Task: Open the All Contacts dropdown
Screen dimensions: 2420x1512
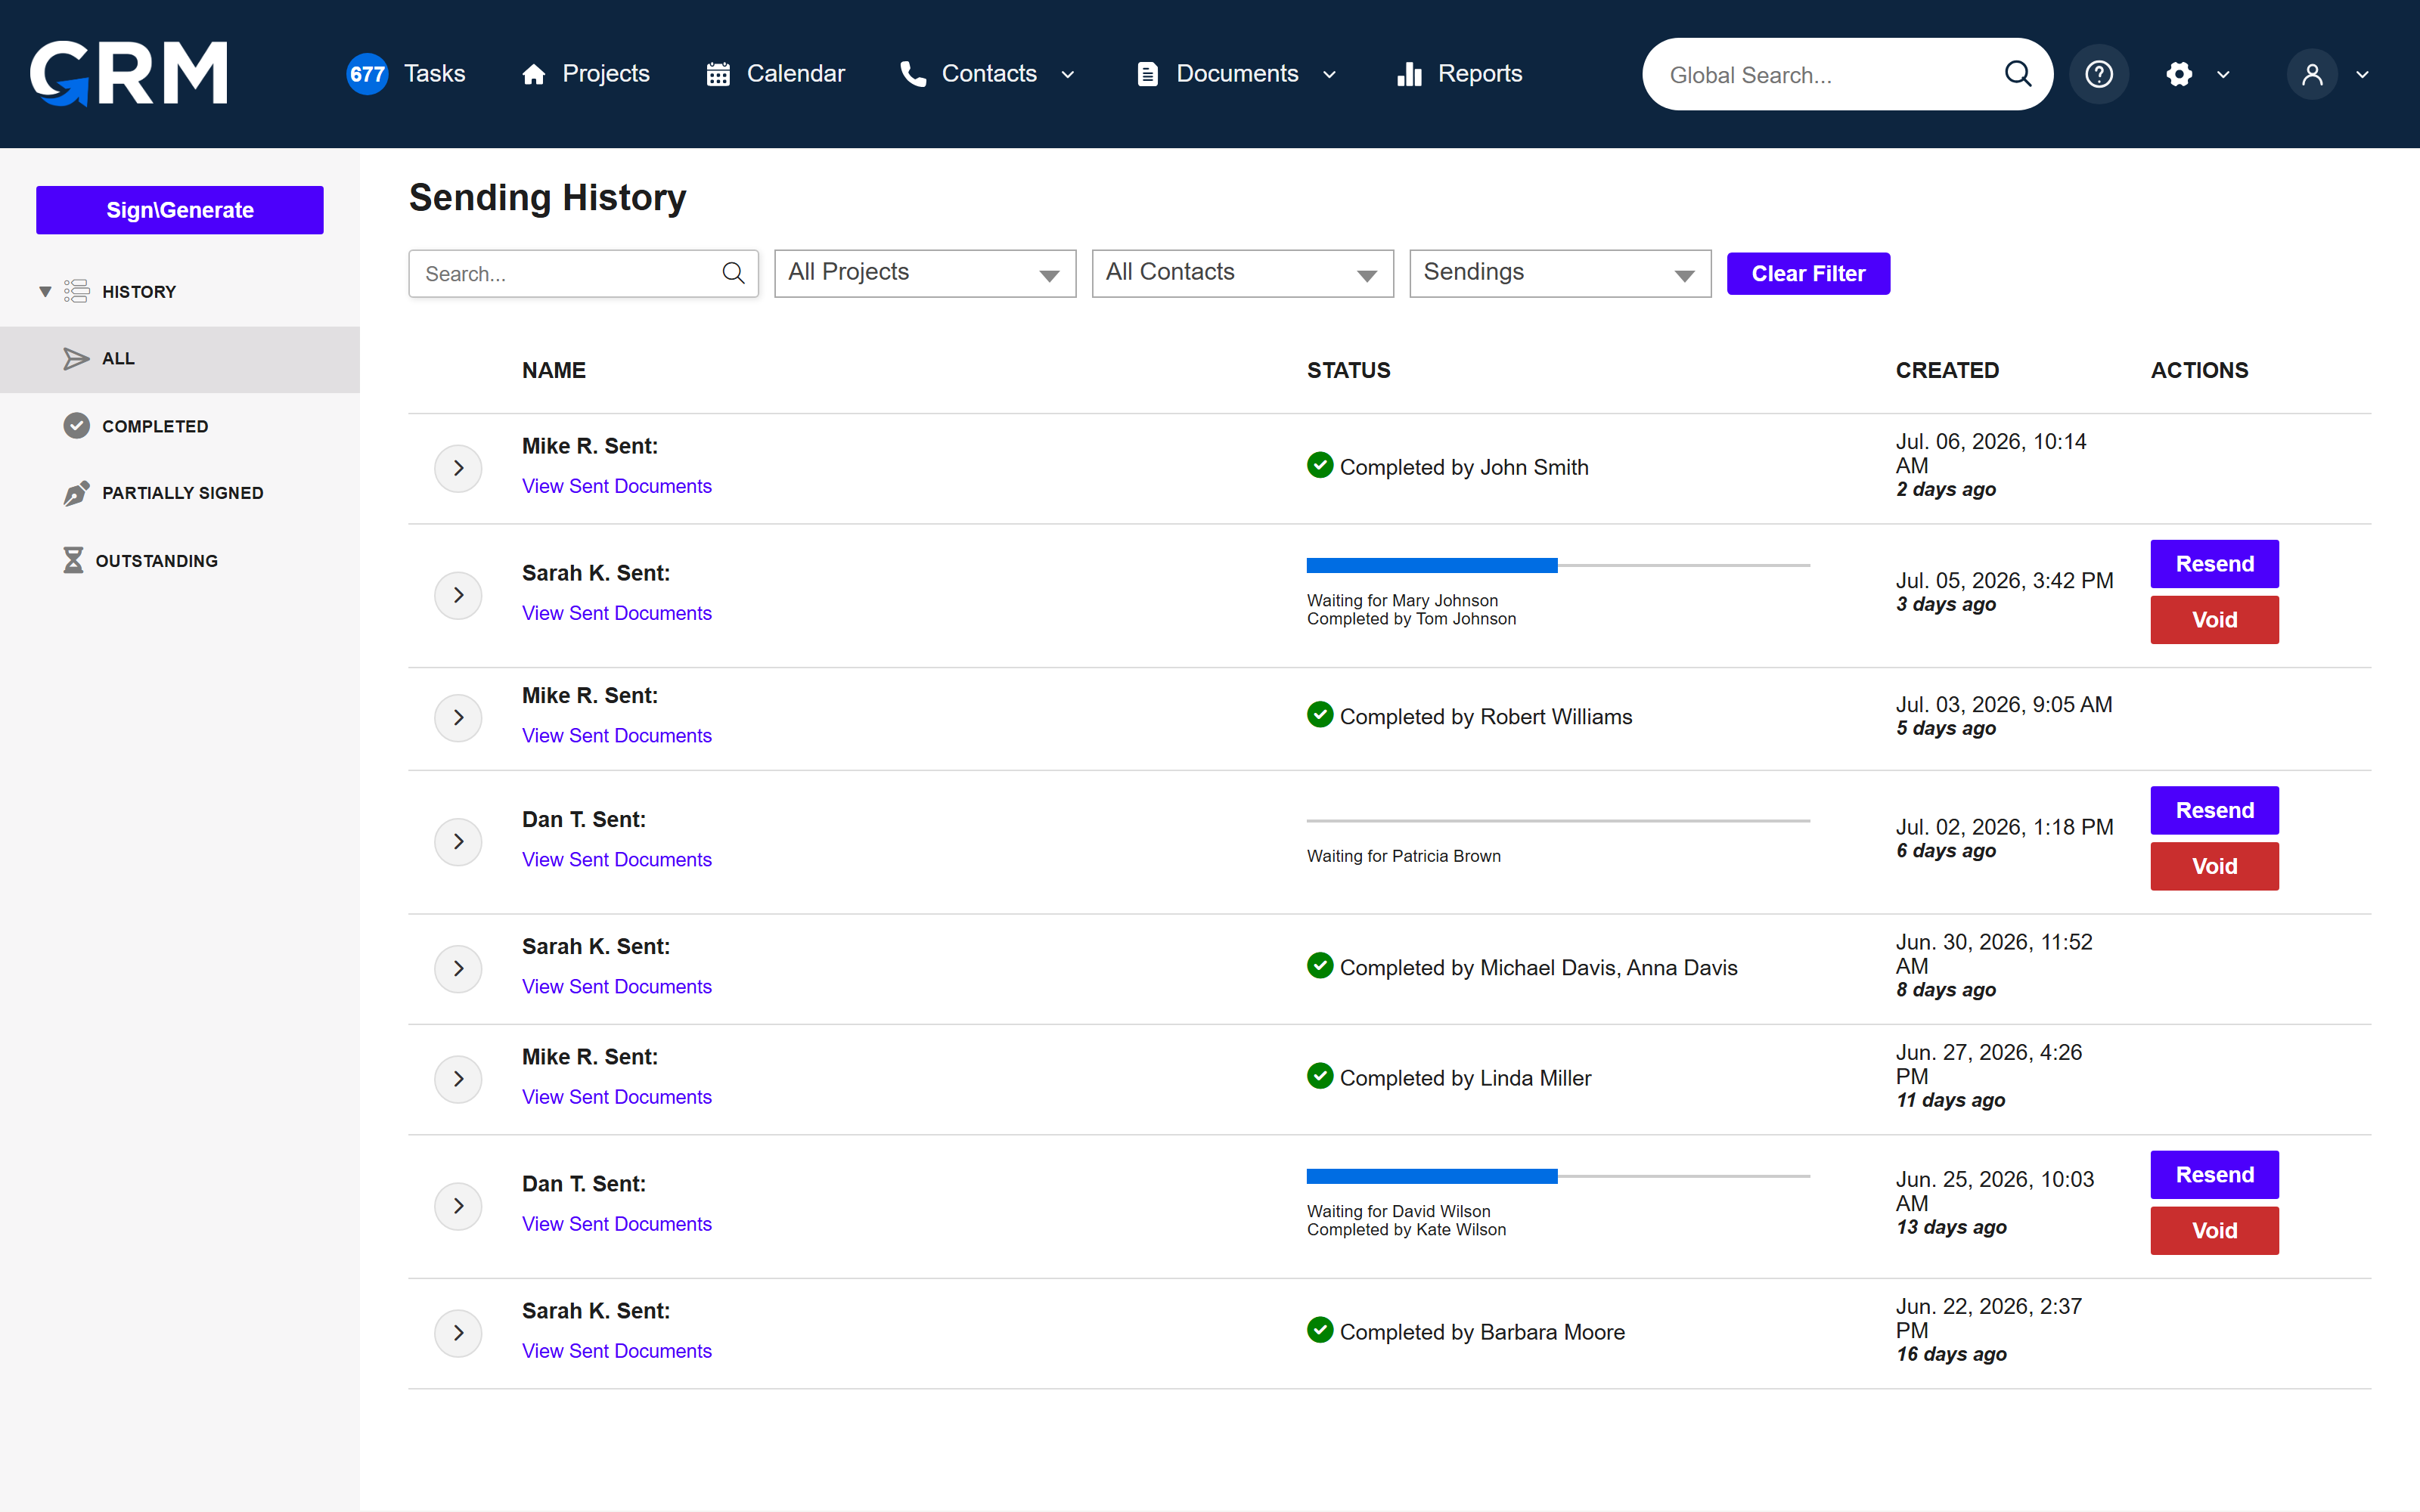Action: 1243,273
